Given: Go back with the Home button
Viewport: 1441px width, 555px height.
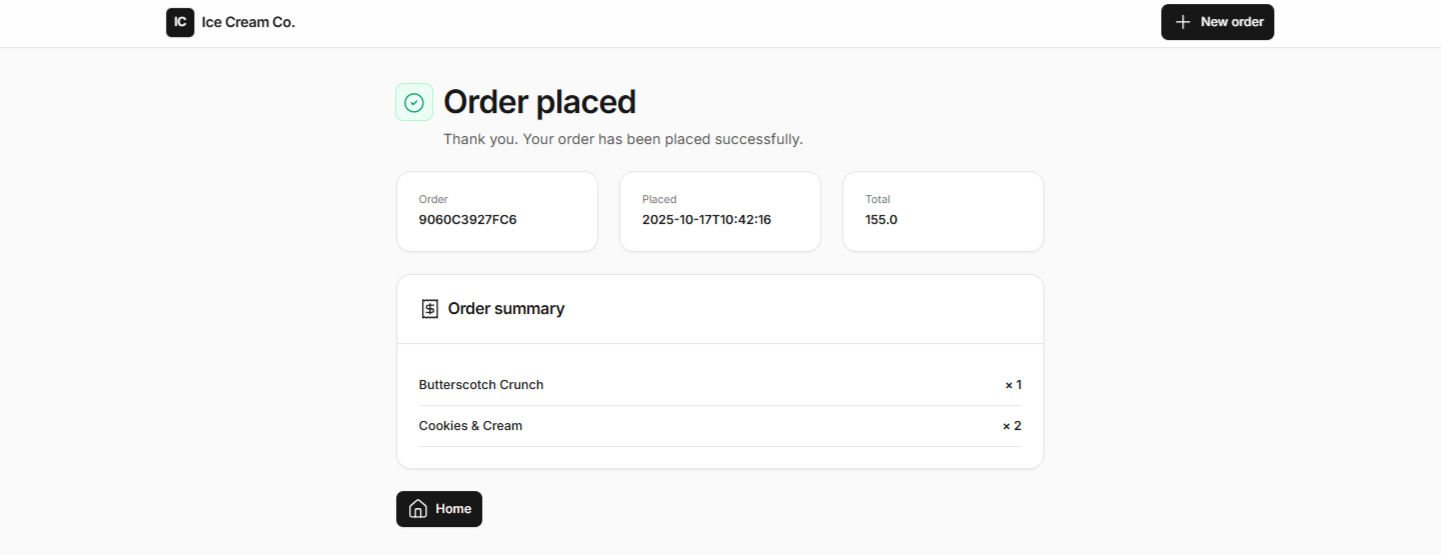Looking at the screenshot, I should pyautogui.click(x=439, y=509).
